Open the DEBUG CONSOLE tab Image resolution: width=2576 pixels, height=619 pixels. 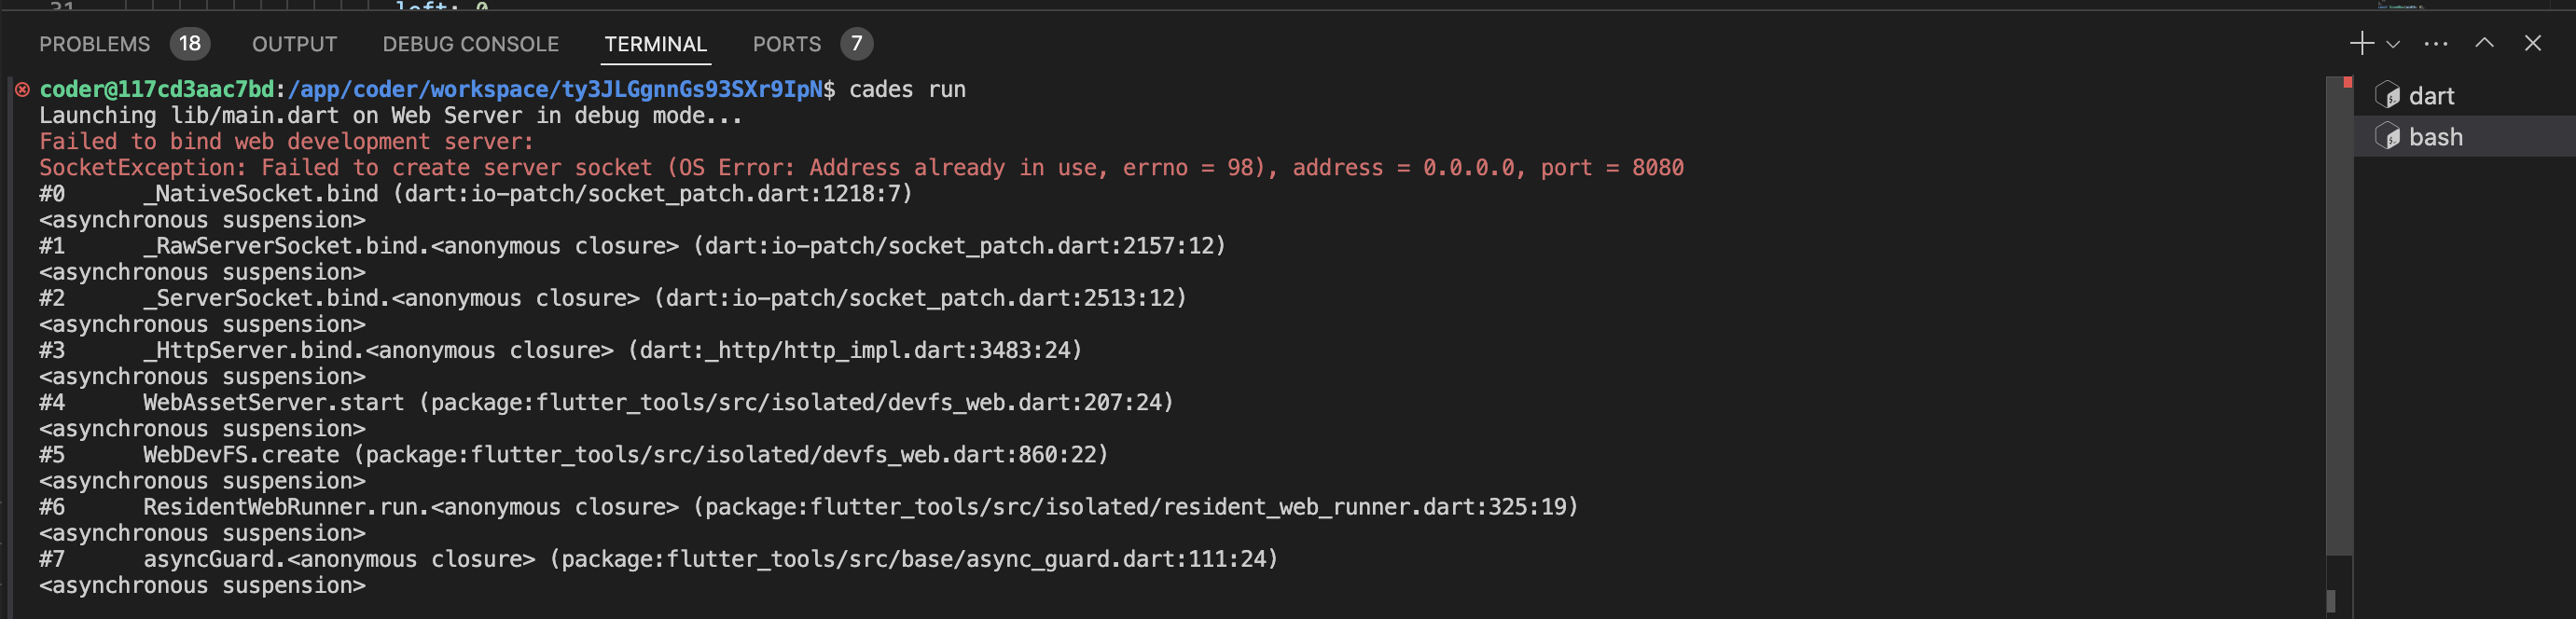(470, 44)
